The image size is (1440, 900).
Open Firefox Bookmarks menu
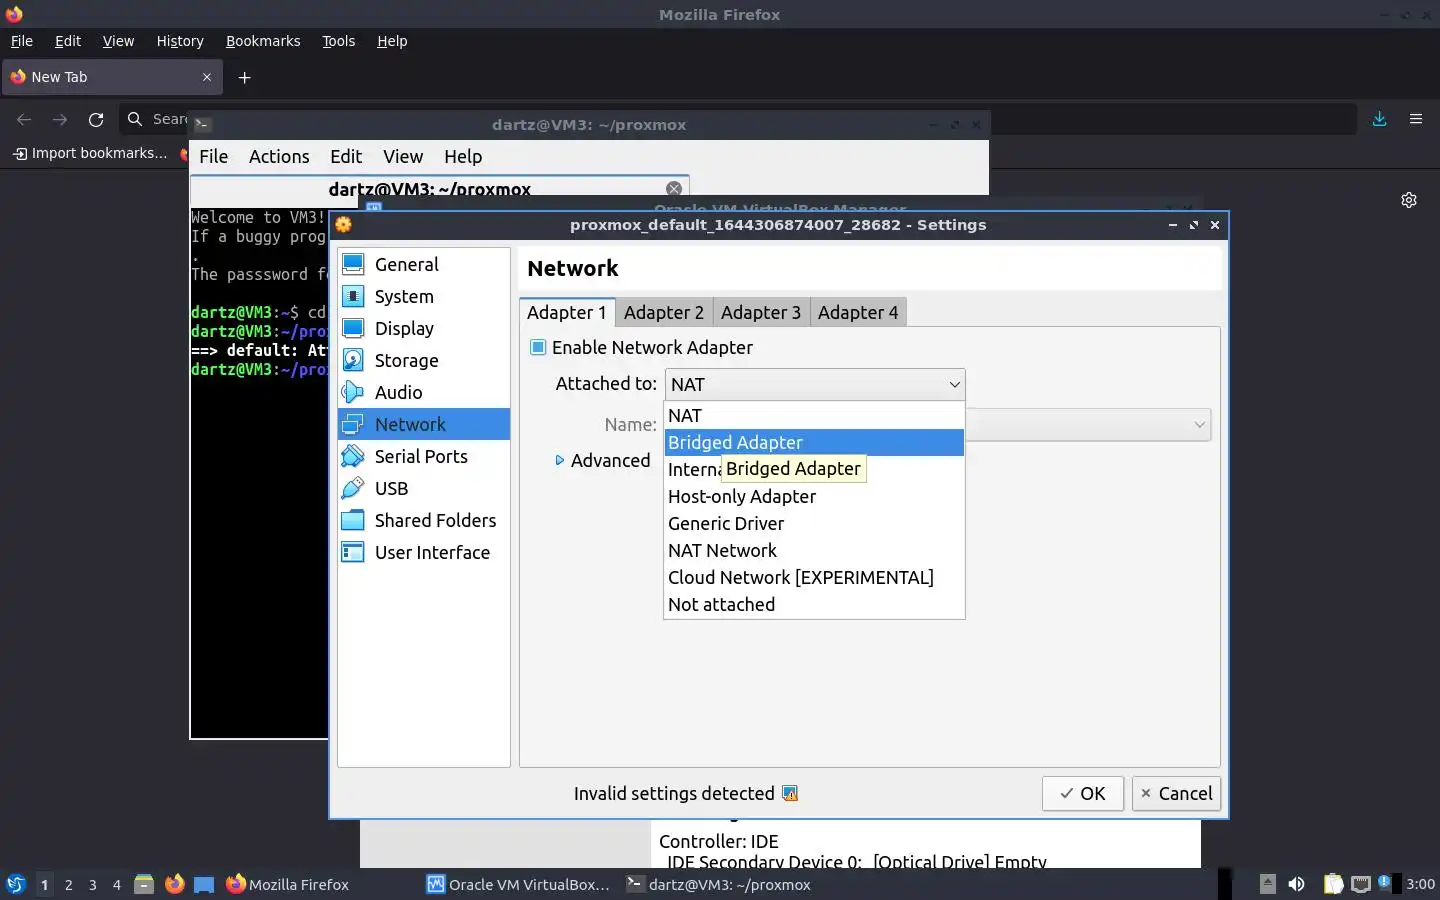[x=263, y=41]
